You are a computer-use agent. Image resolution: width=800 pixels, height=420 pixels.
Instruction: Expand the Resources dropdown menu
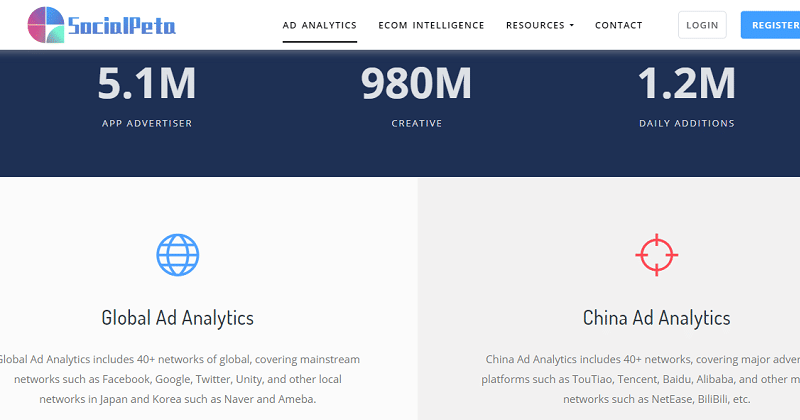[x=535, y=25]
